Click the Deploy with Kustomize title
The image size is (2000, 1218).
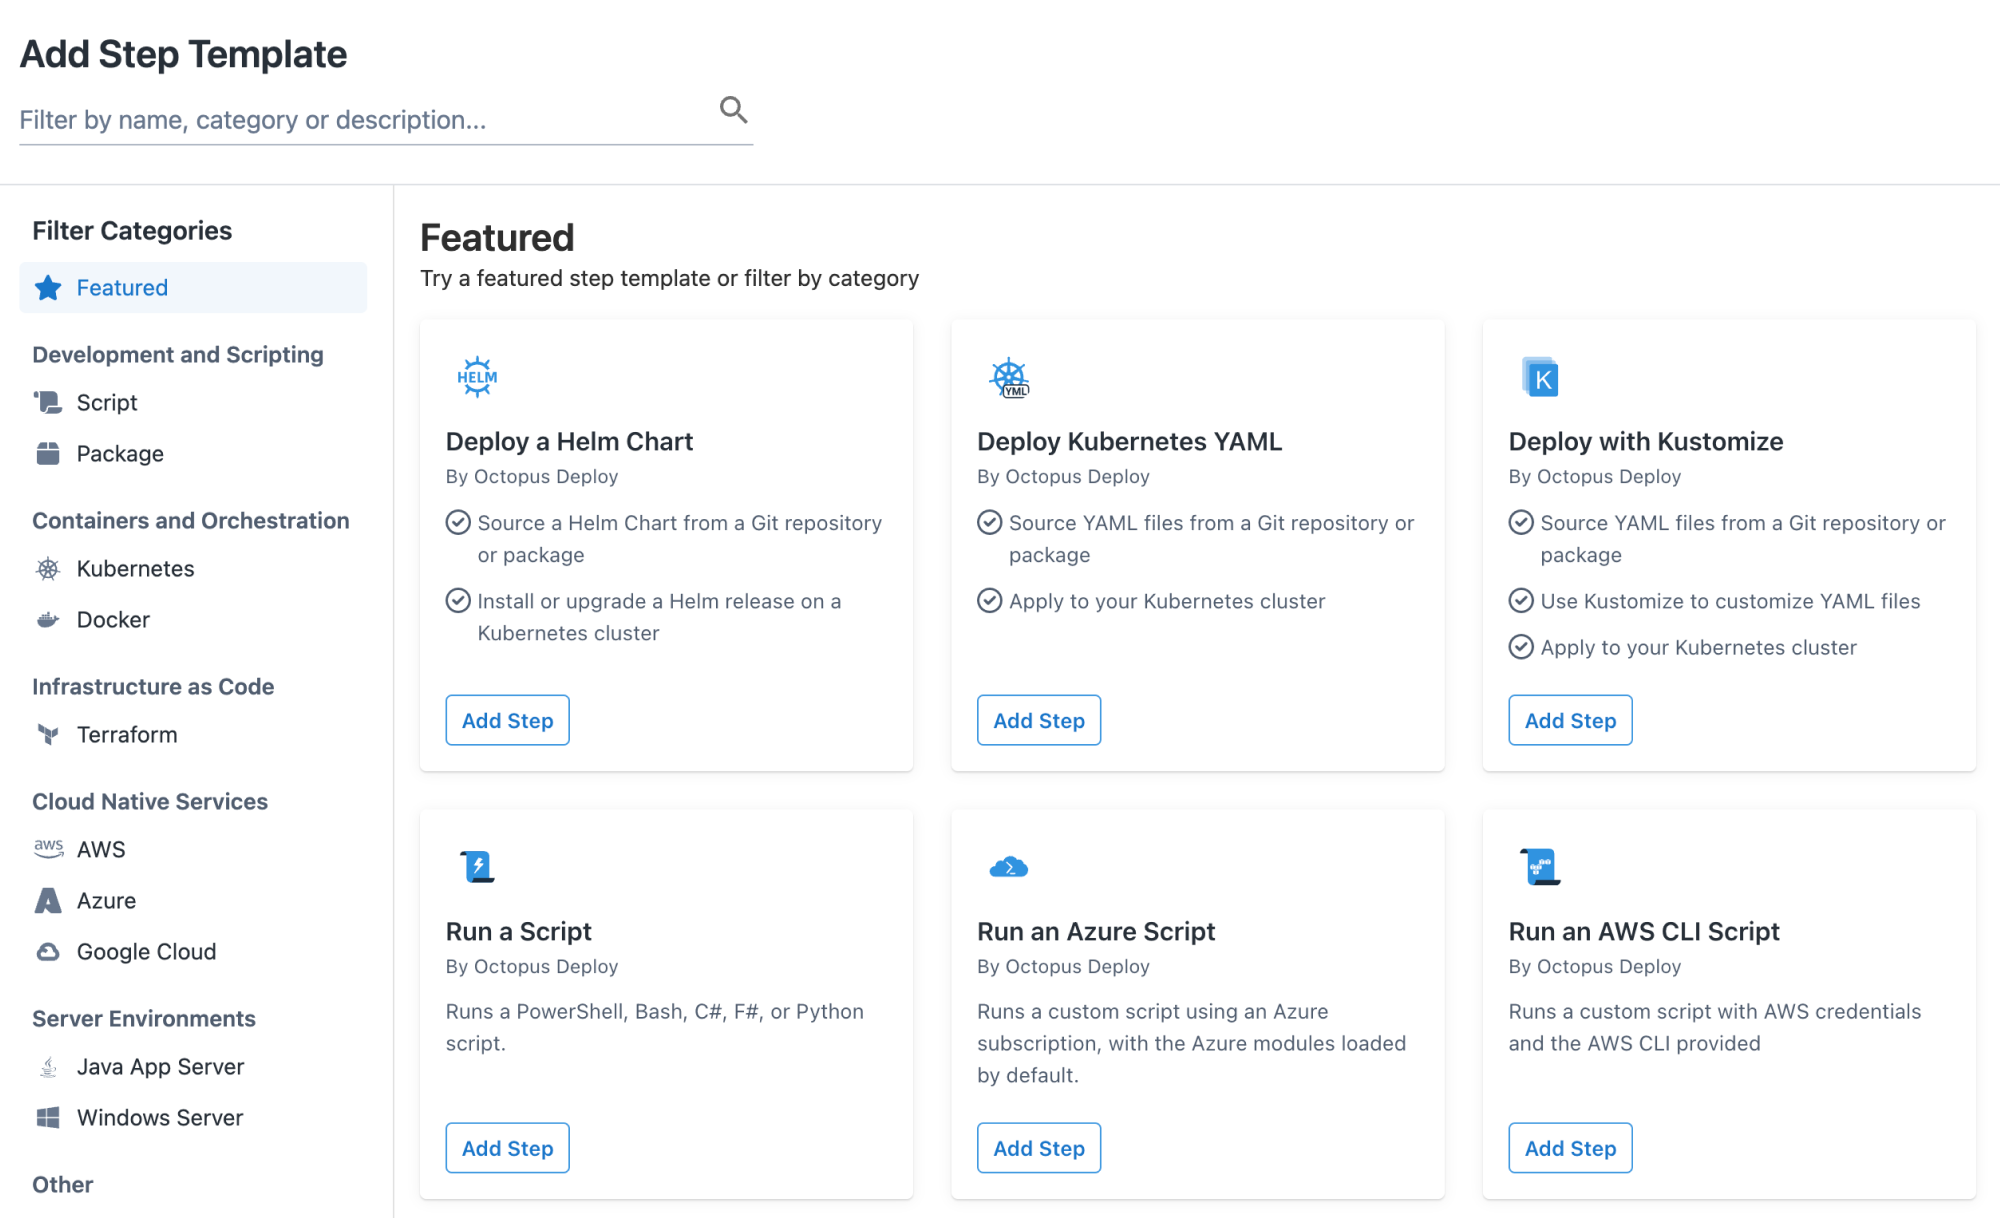point(1646,442)
